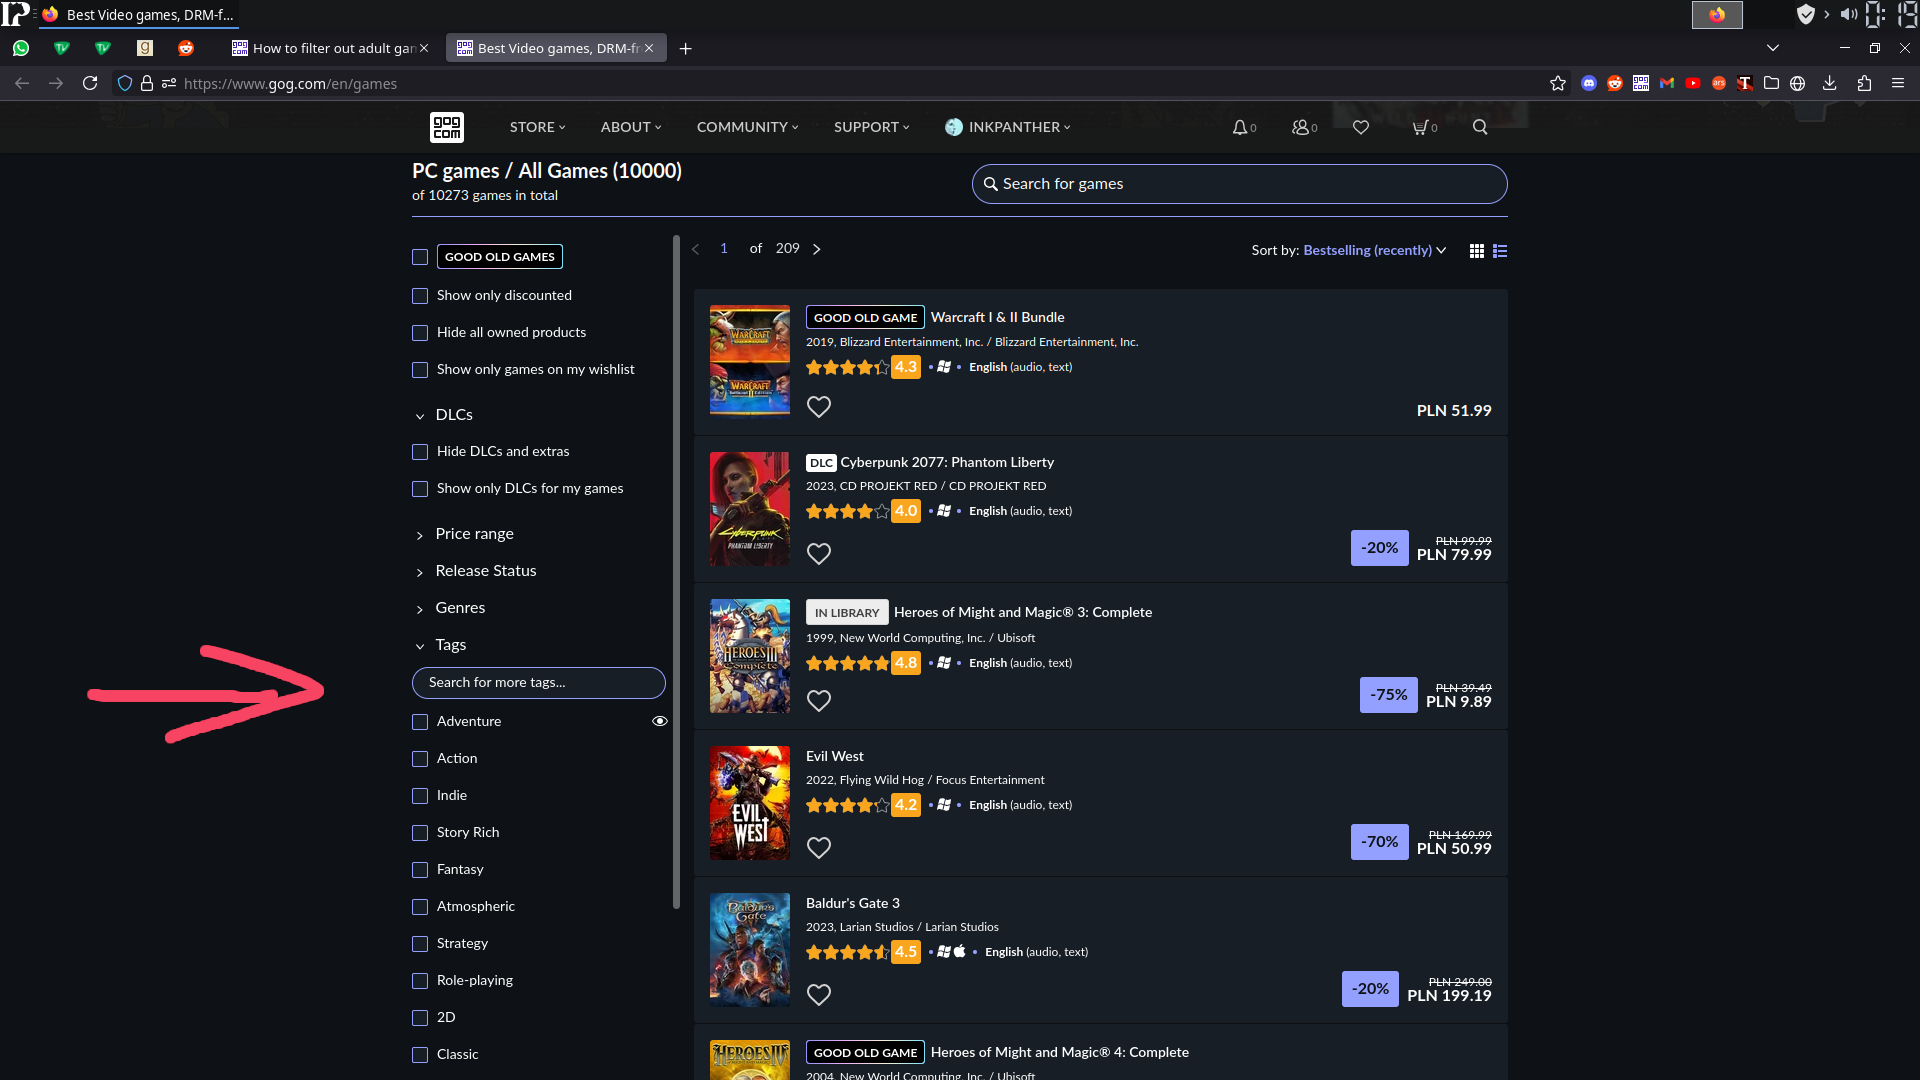Image resolution: width=1920 pixels, height=1080 pixels.
Task: Open the Firefox hamburger application menu
Action: [x=1898, y=84]
